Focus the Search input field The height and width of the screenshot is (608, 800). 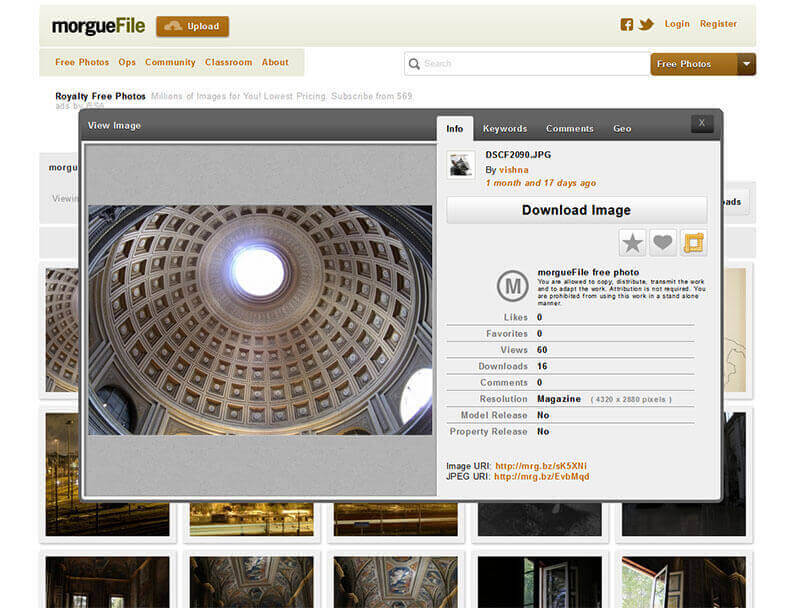(x=528, y=64)
